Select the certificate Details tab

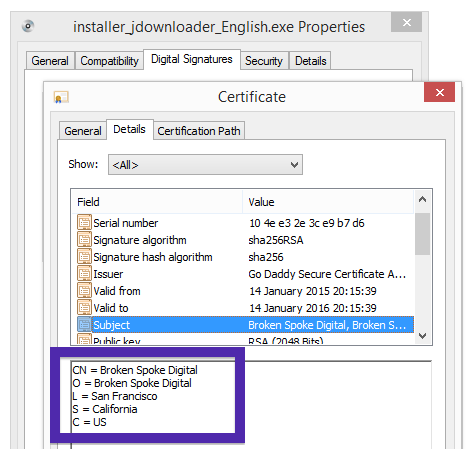coord(130,129)
